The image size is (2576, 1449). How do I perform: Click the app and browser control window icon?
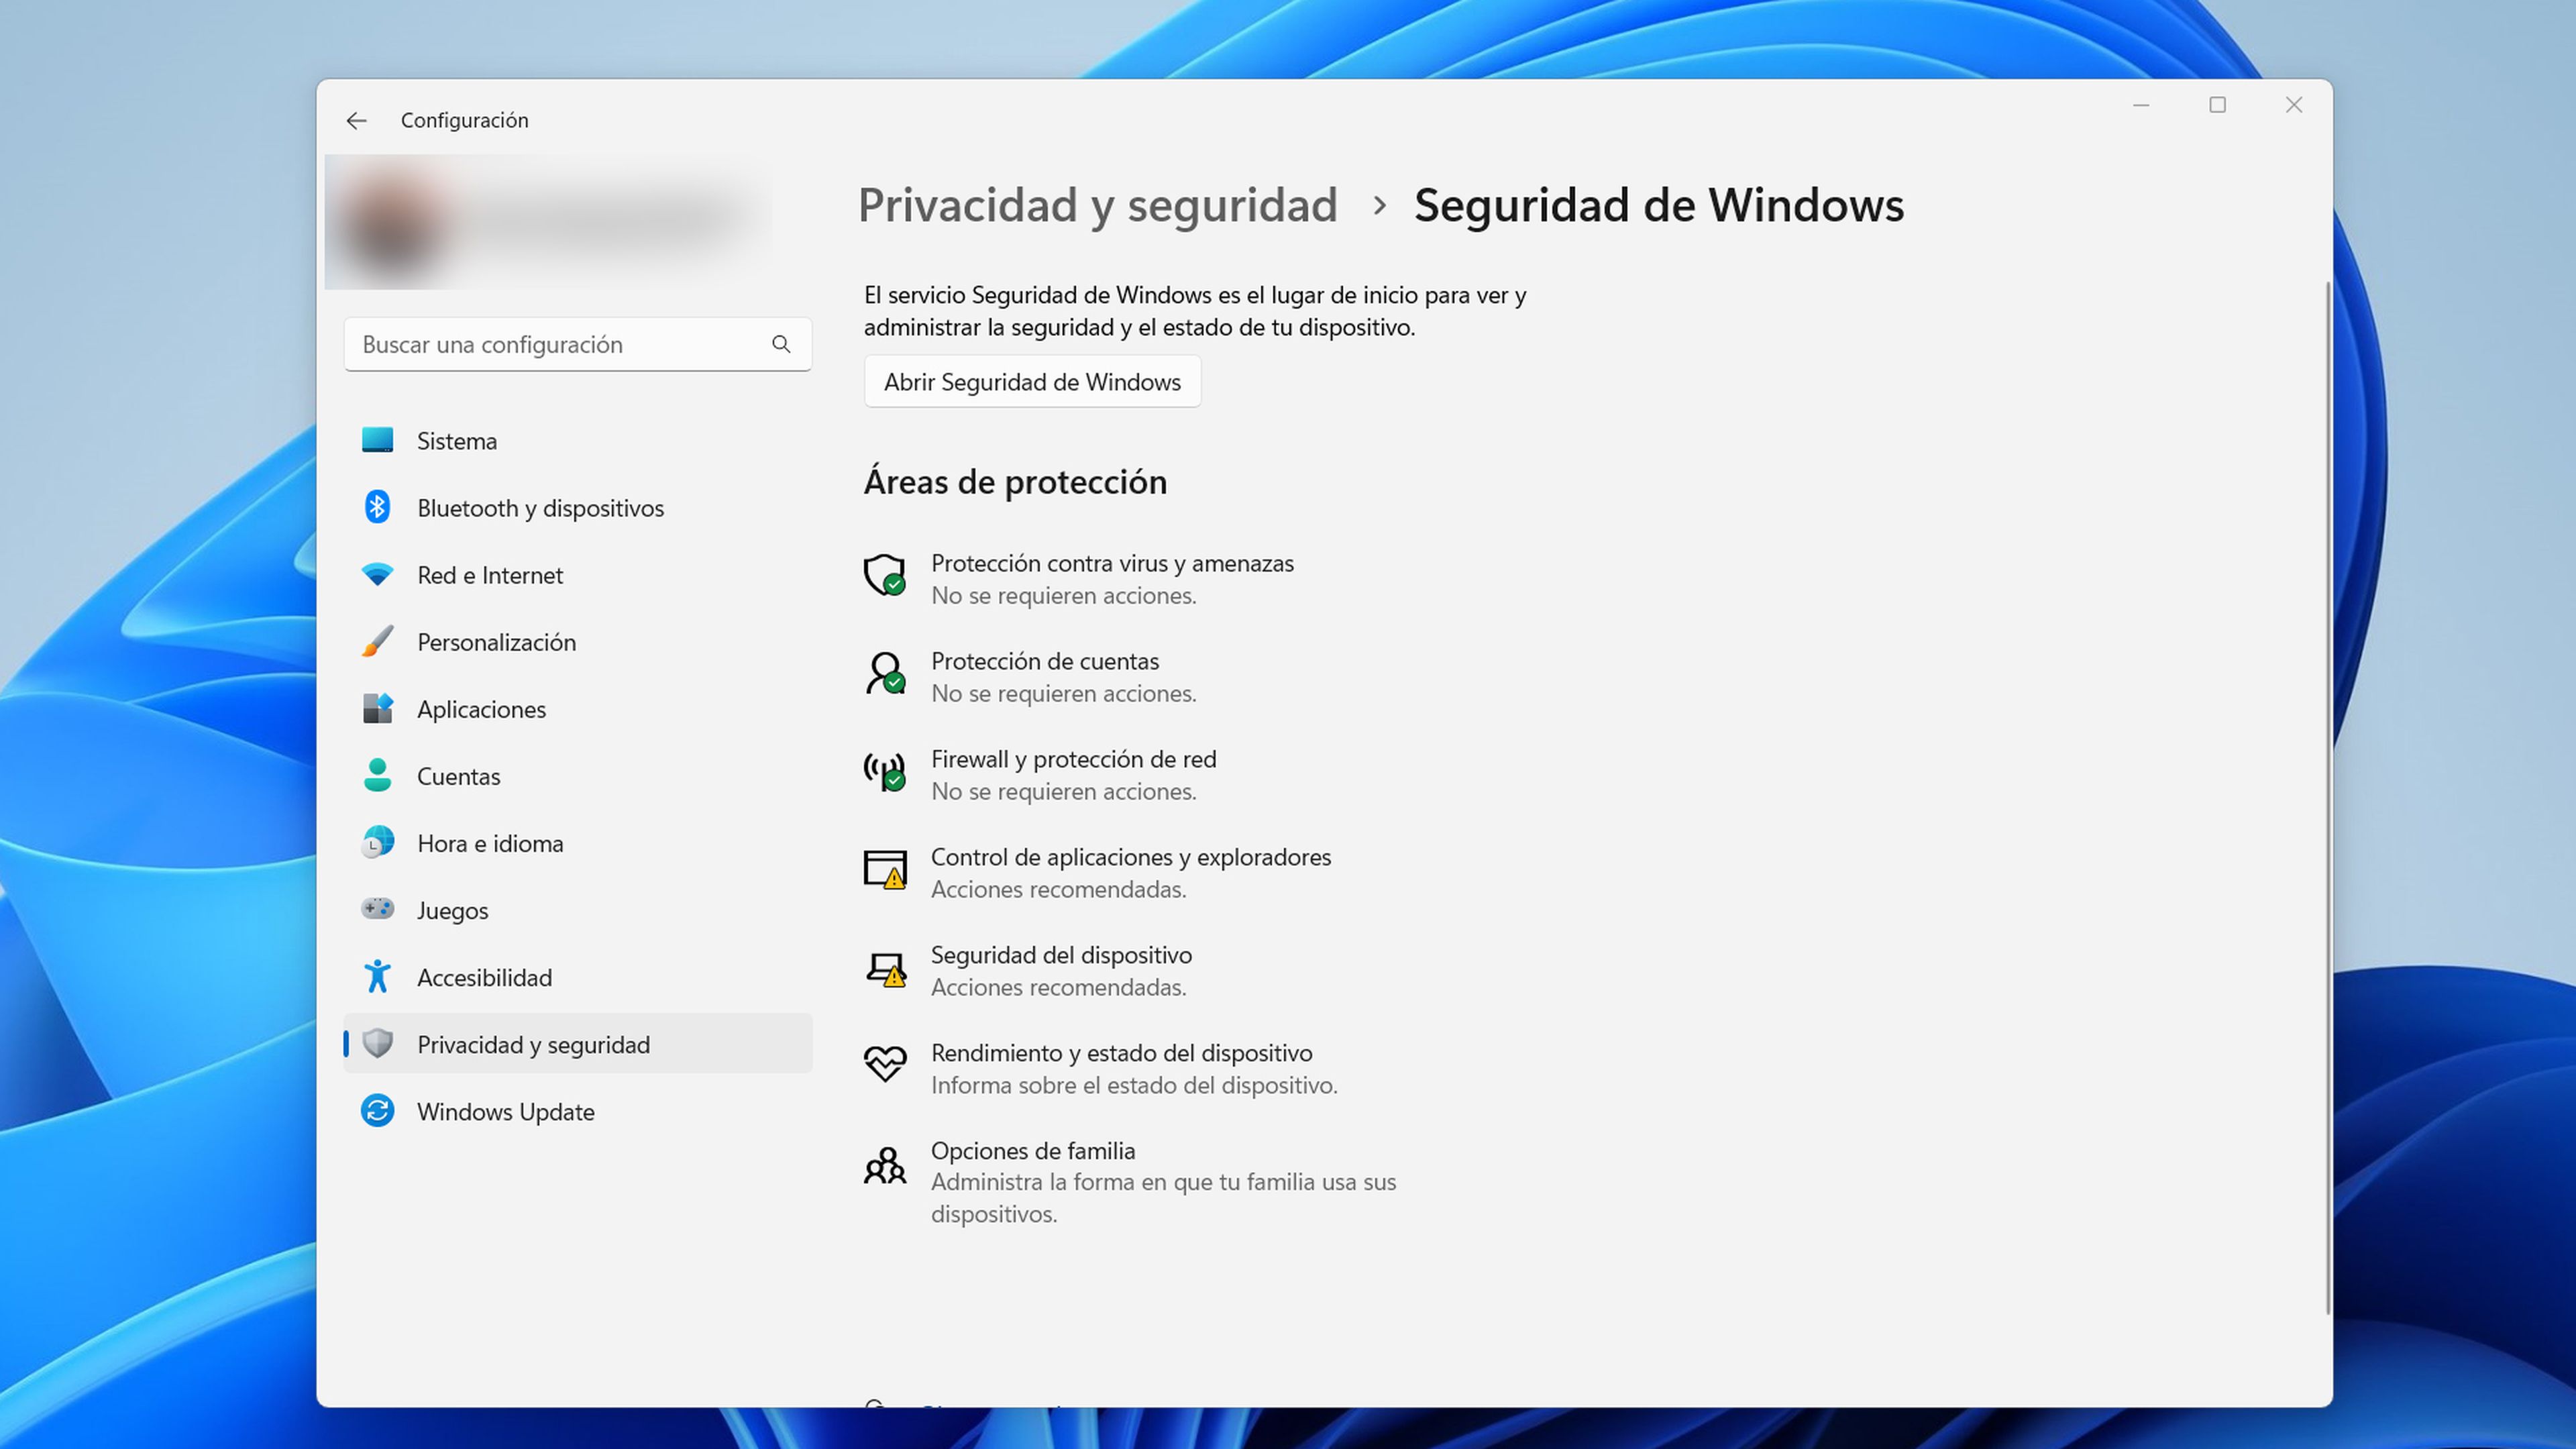(x=885, y=870)
